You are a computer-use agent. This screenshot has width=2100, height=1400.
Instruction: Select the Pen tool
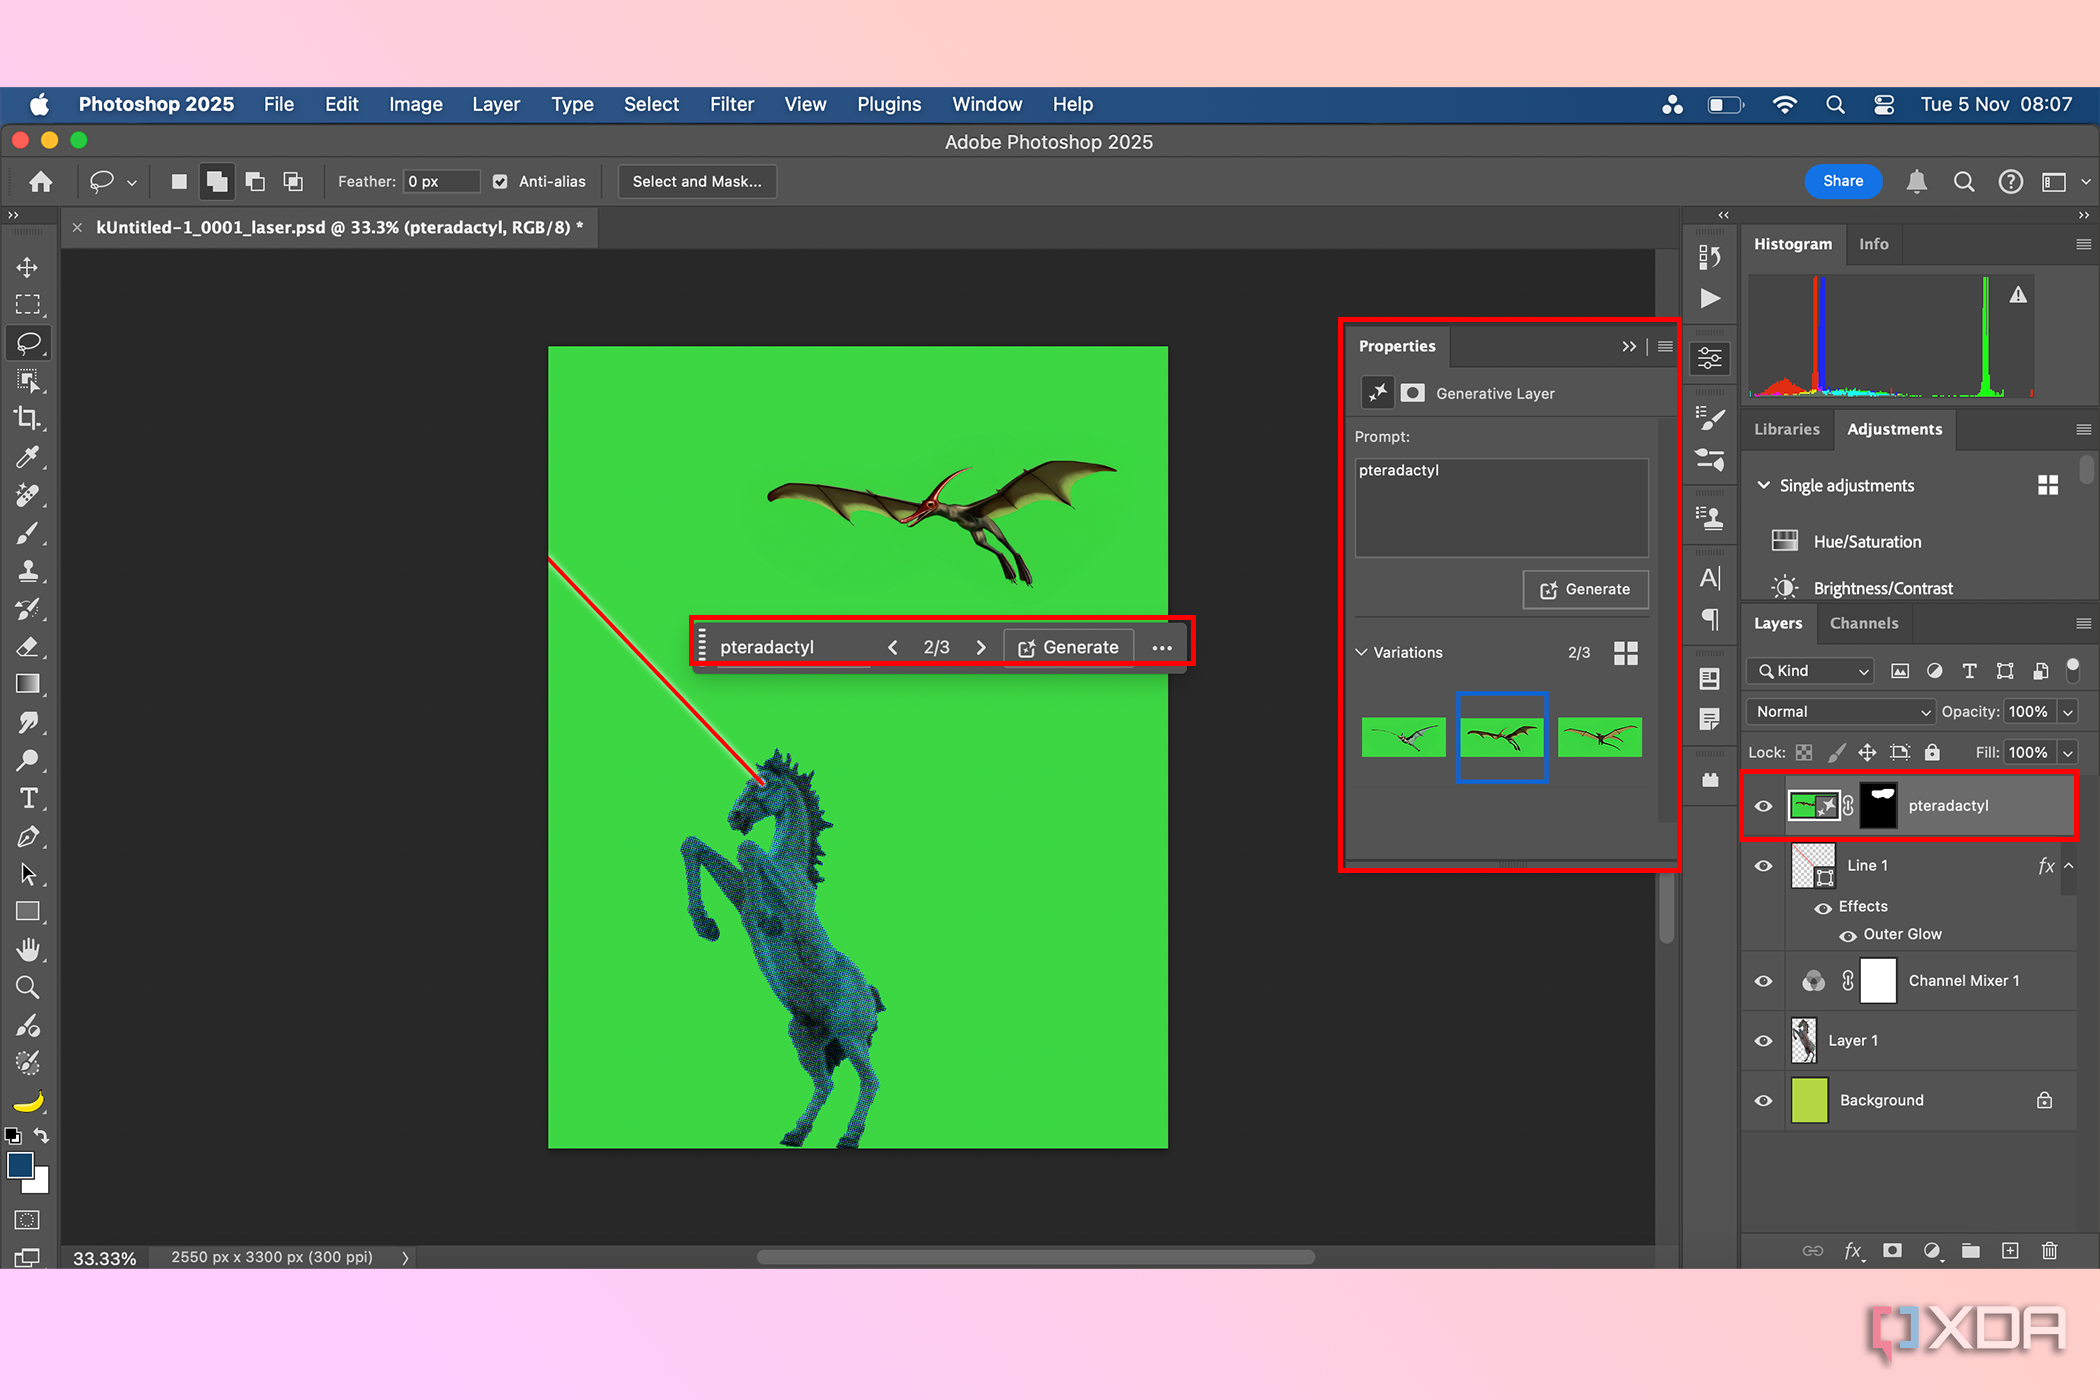[28, 836]
